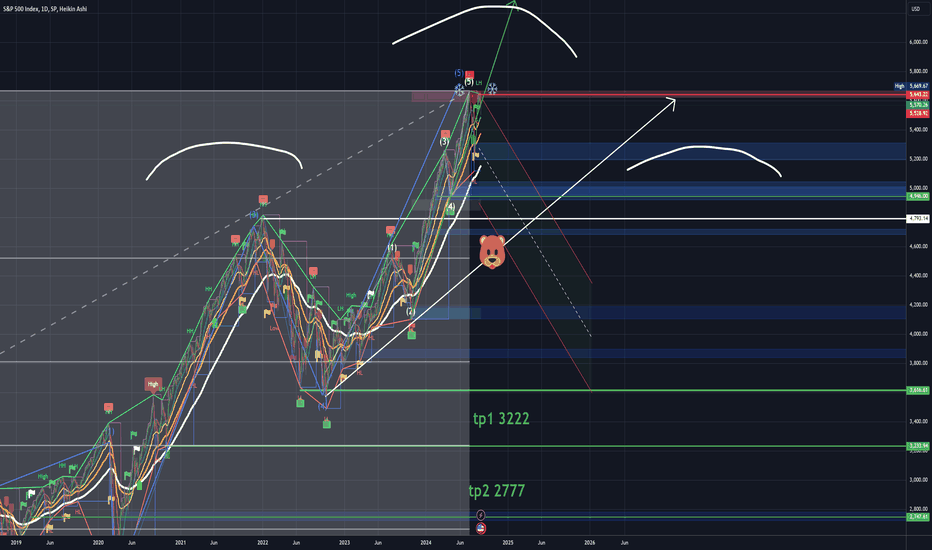Click the US flag economic event icon
This screenshot has width=932, height=550.
coord(481,527)
